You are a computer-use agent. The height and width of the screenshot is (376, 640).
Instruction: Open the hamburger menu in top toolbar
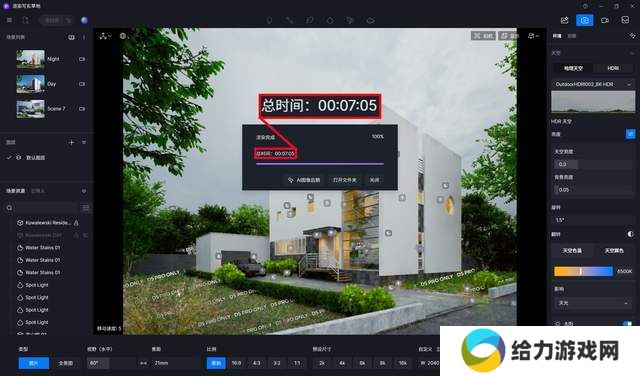(9, 20)
